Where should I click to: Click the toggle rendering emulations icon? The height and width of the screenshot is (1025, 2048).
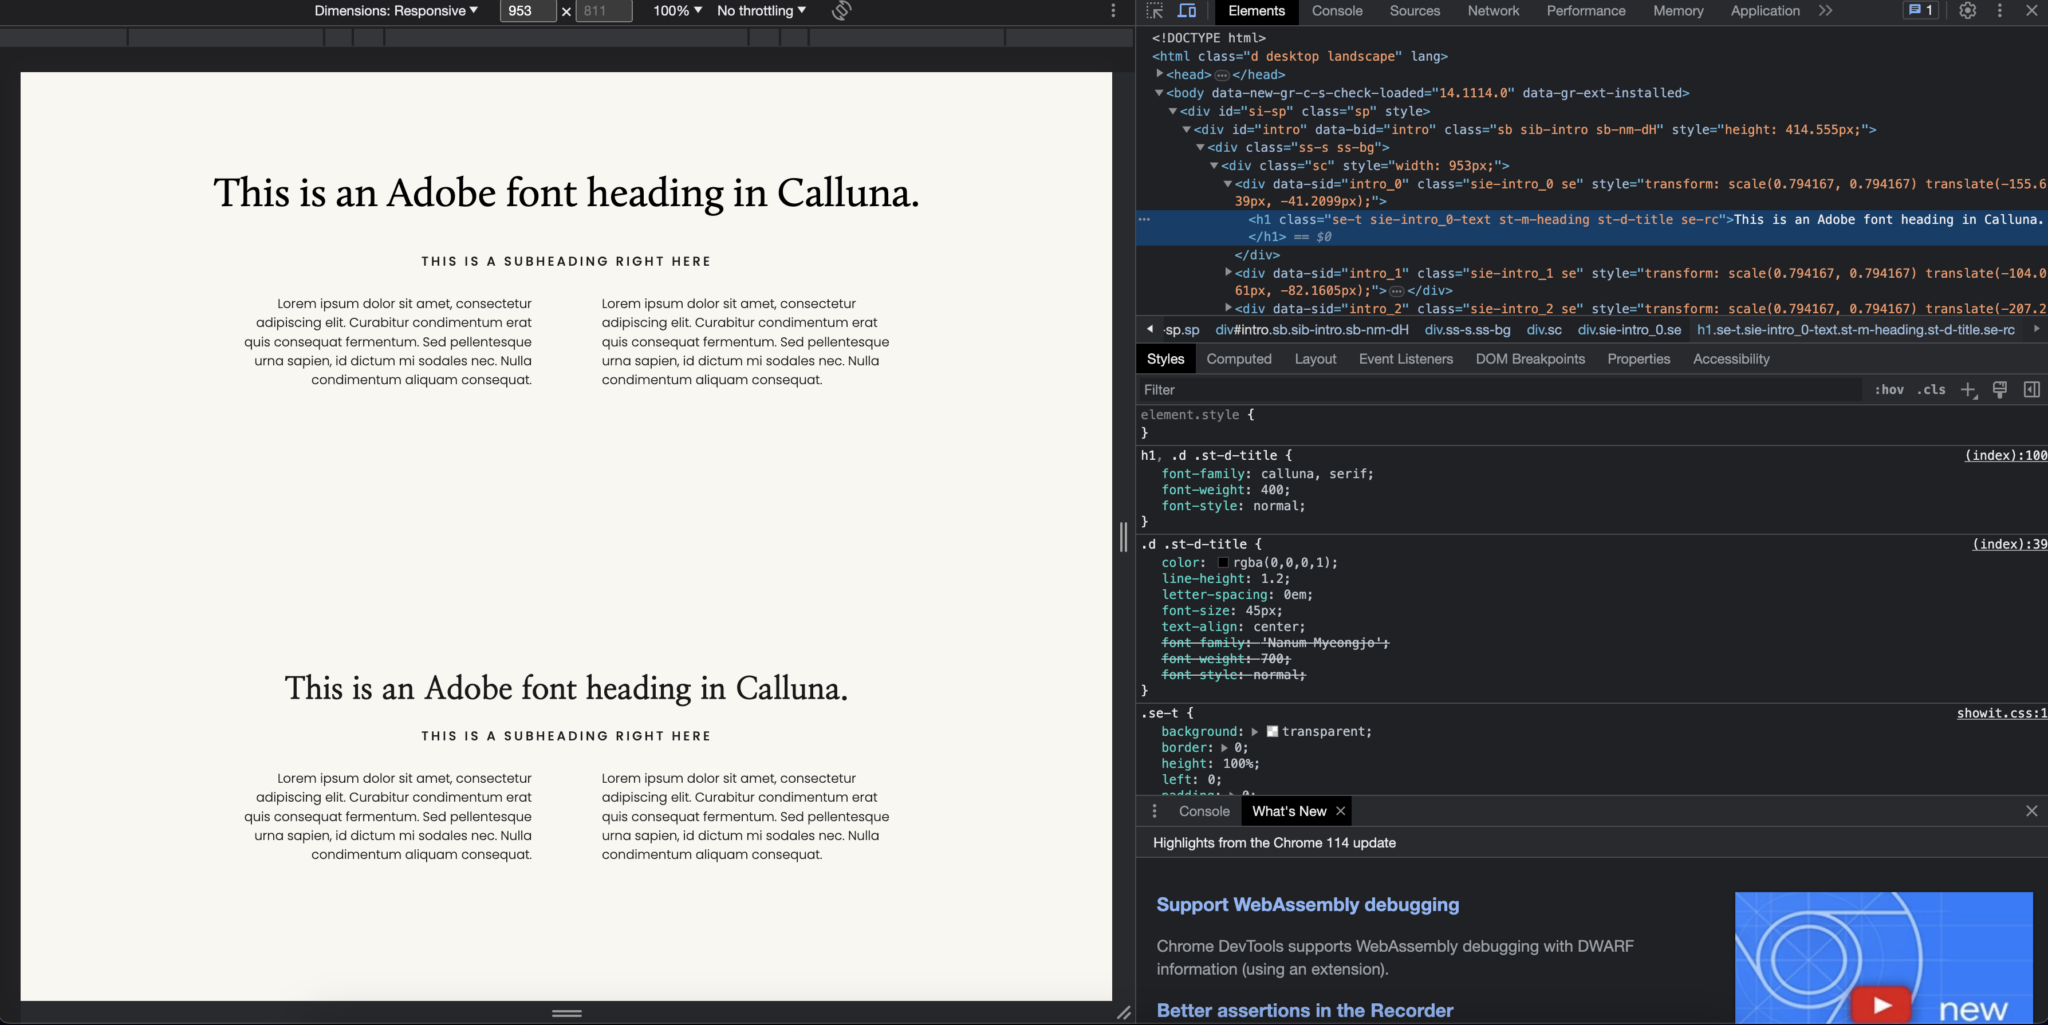1999,390
